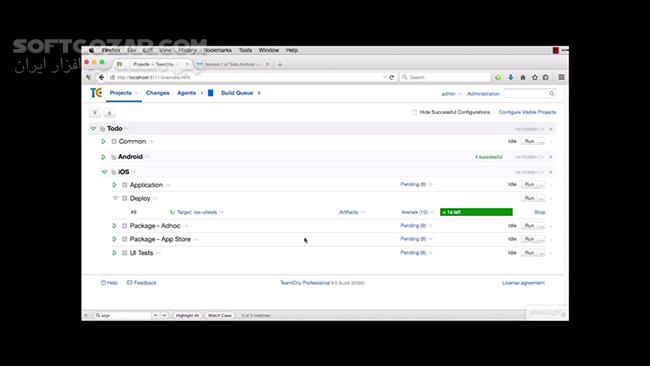Open the Firefox application menu
The width and height of the screenshot is (650, 366).
pyautogui.click(x=111, y=50)
